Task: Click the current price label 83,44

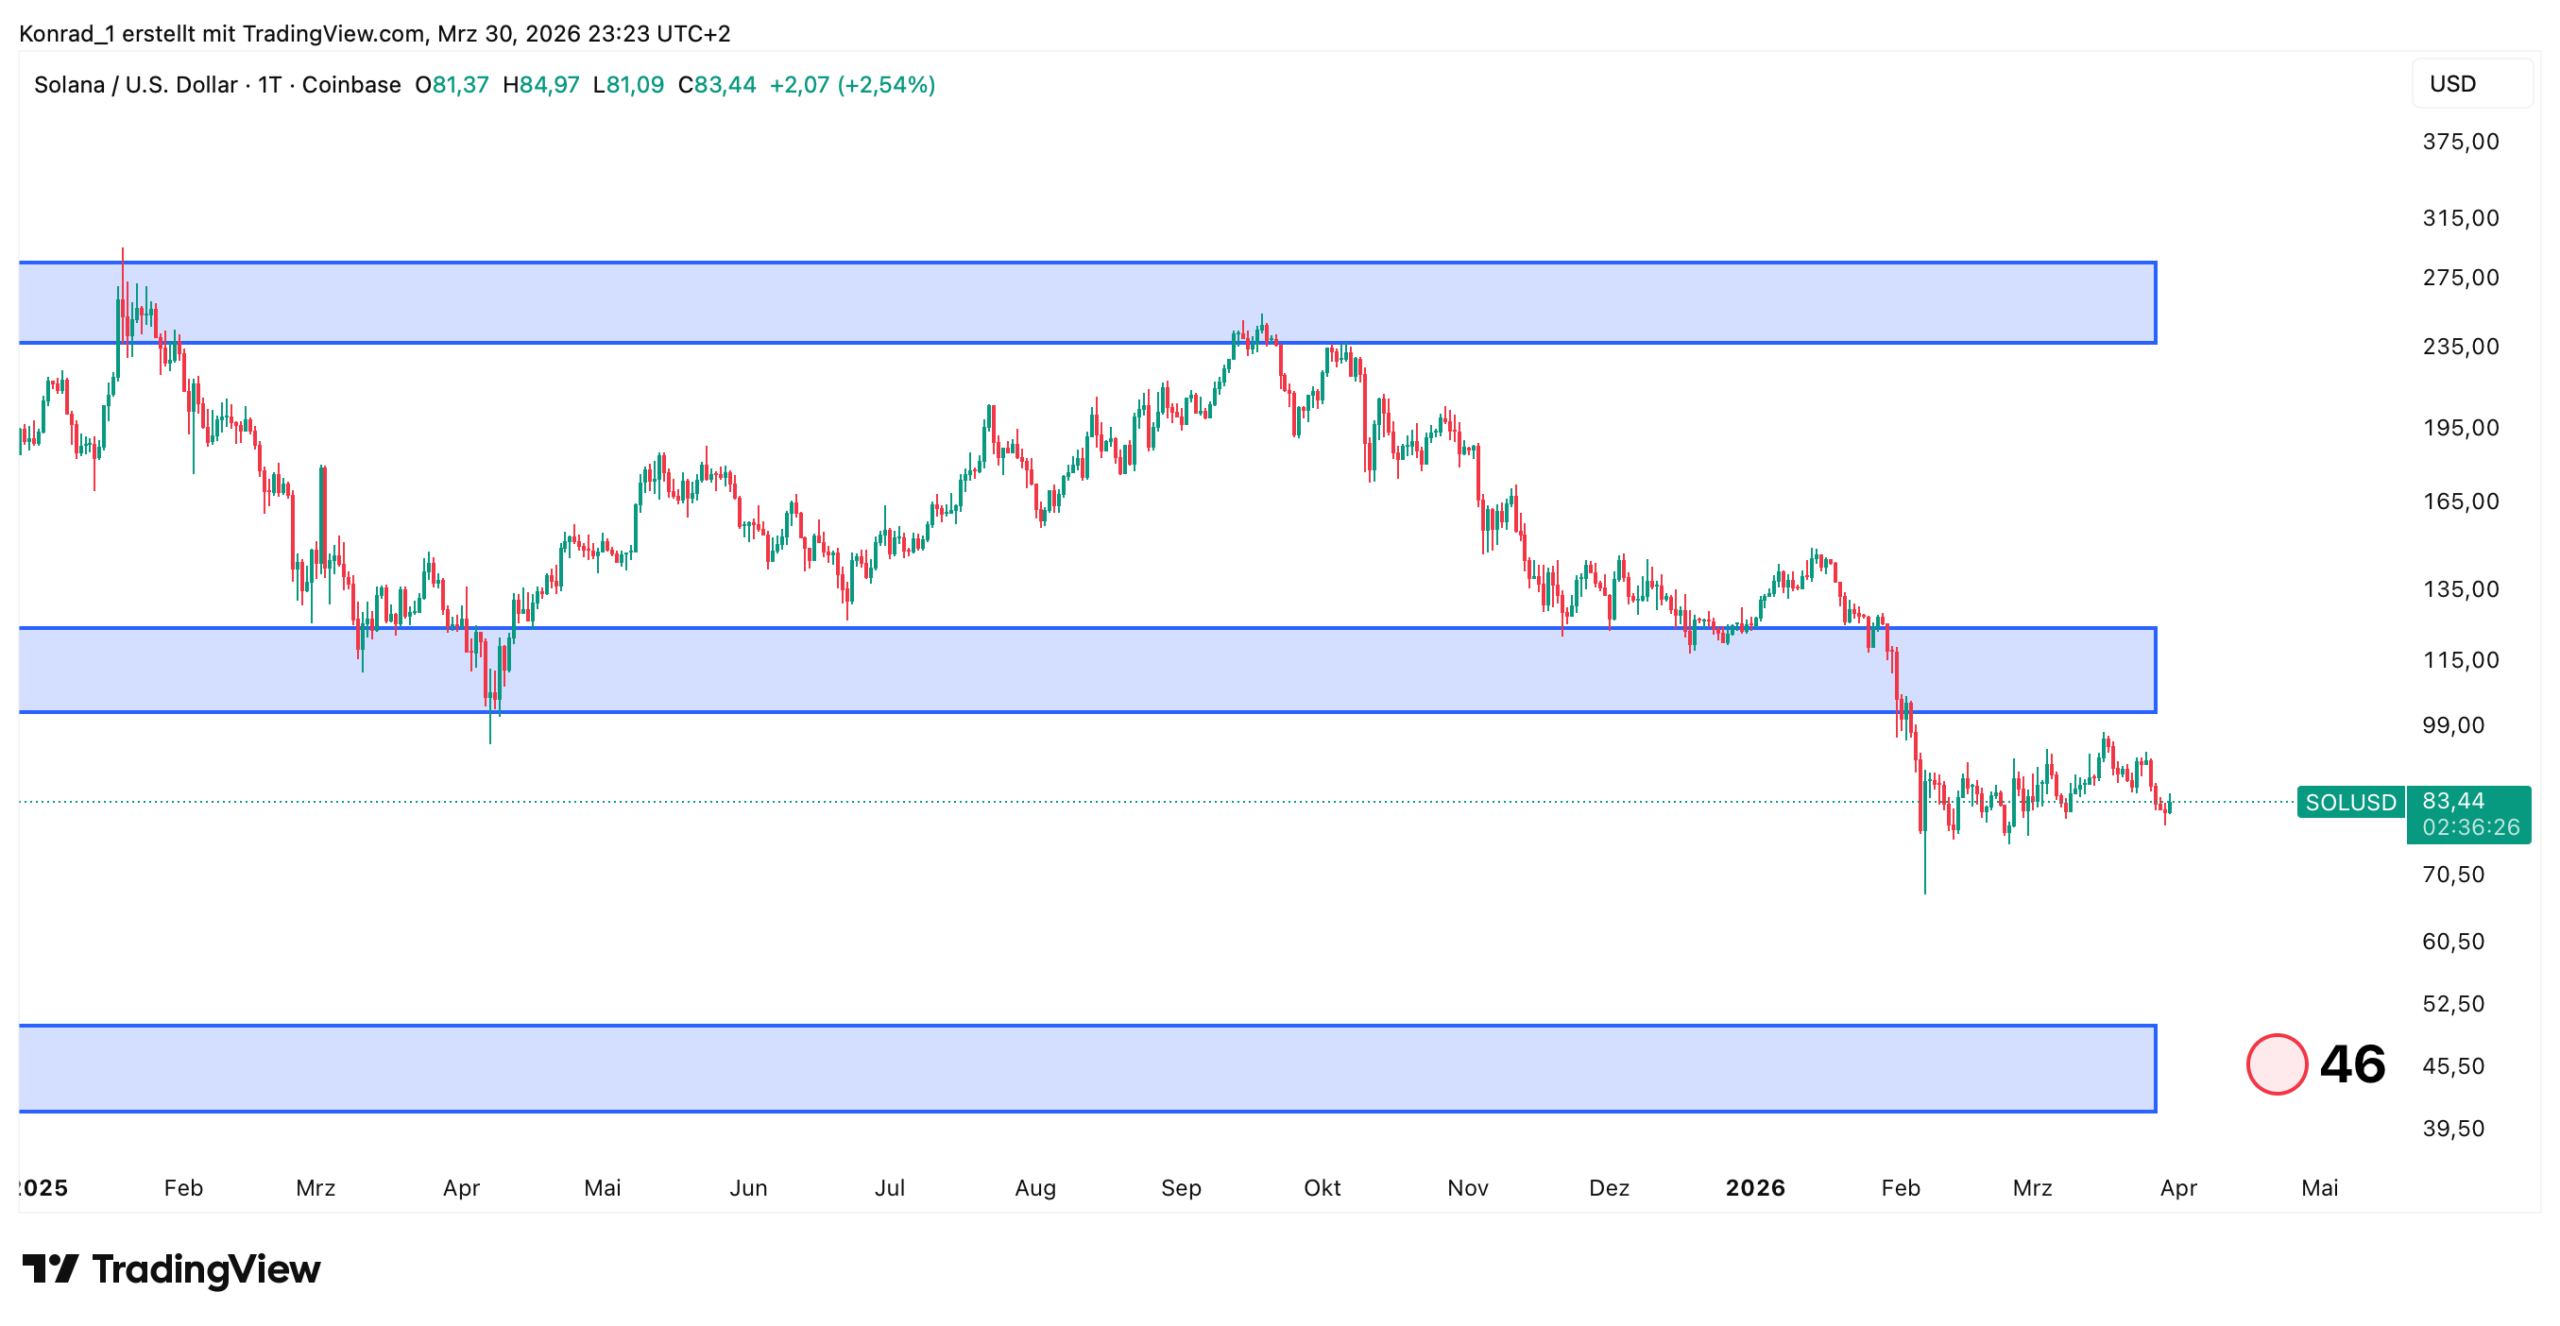Action: (2452, 800)
